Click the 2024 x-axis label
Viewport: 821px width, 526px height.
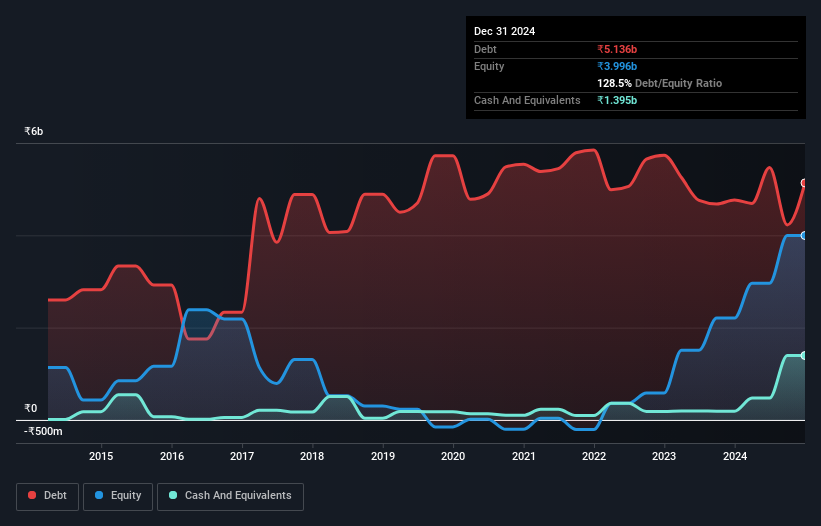point(735,456)
